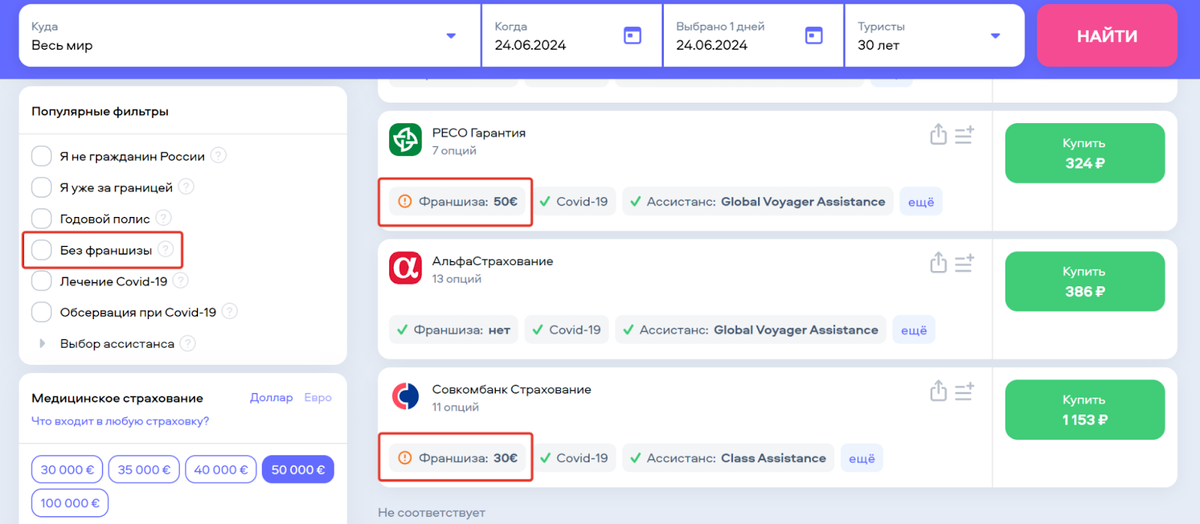Screen dimensions: 1200x524
Task: Click Global Voyager Assistance tag on АльфаСтрахование
Action: click(751, 330)
